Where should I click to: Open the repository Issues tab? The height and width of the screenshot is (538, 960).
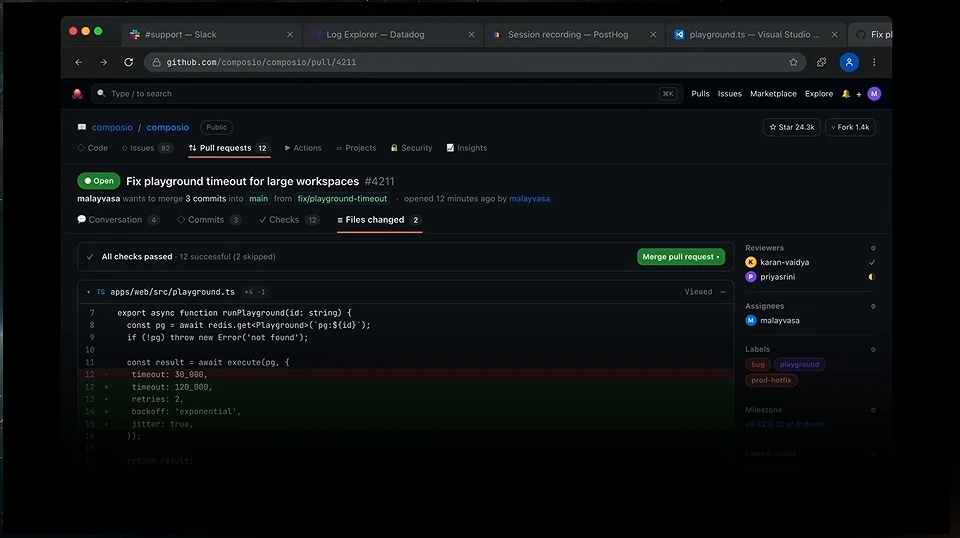[x=147, y=148]
